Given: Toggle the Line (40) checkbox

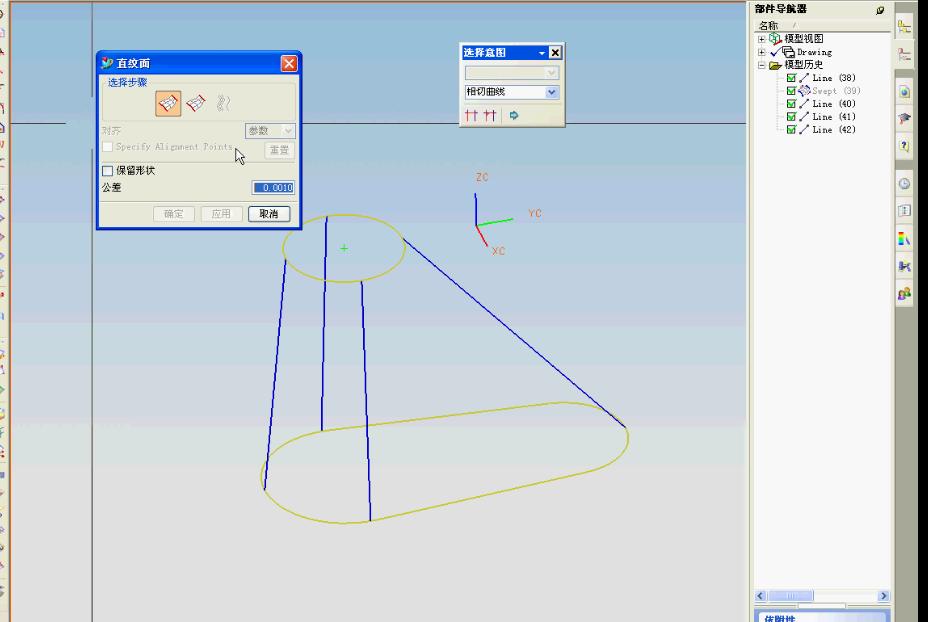Looking at the screenshot, I should 791,104.
